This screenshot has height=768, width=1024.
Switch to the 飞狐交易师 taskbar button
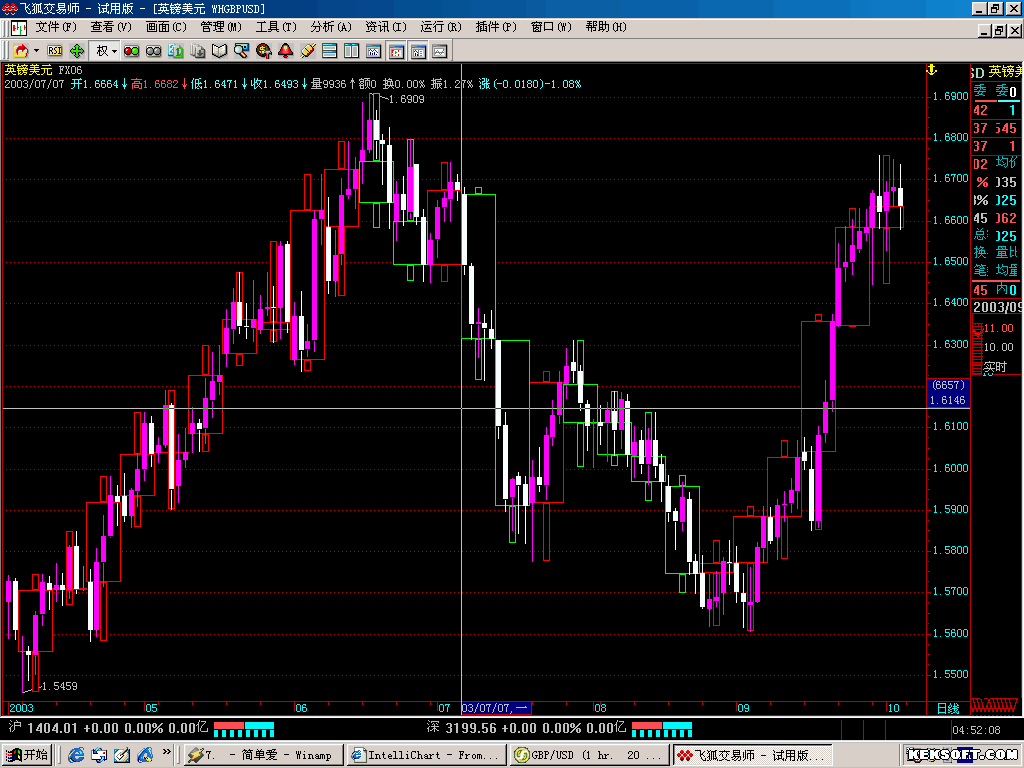click(x=753, y=756)
